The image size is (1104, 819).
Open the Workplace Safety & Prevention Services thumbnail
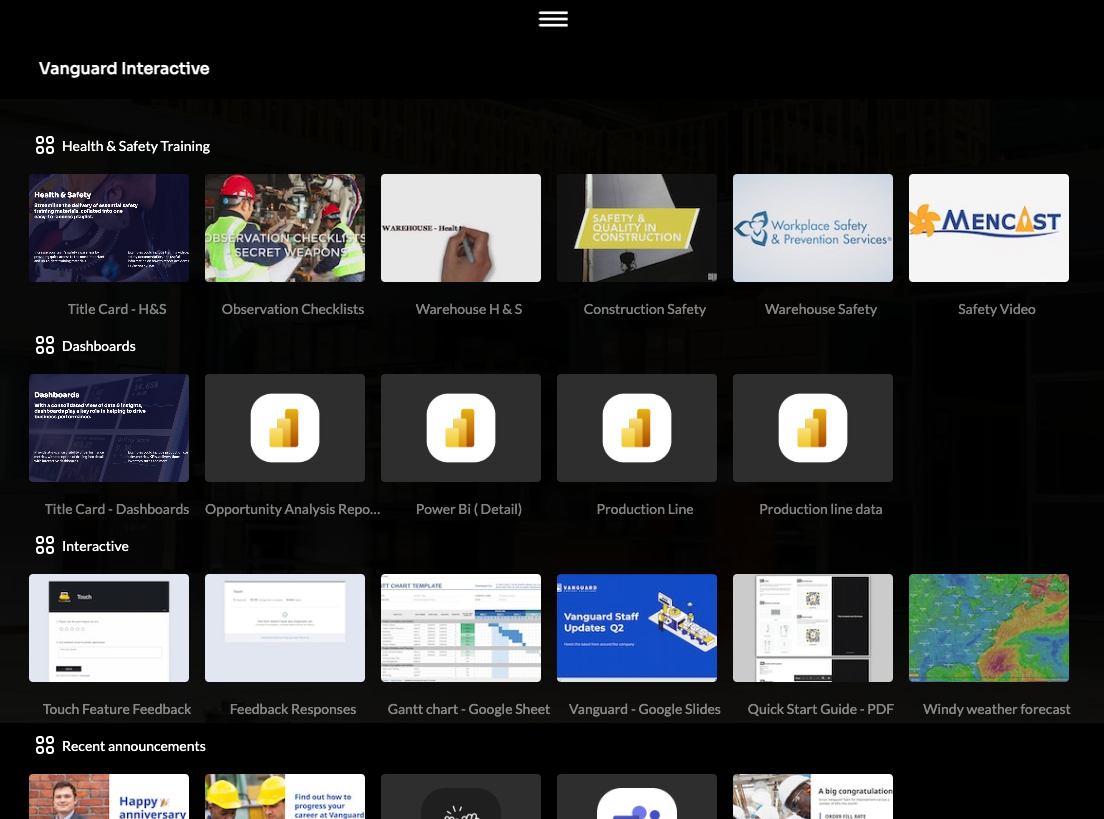pos(813,228)
